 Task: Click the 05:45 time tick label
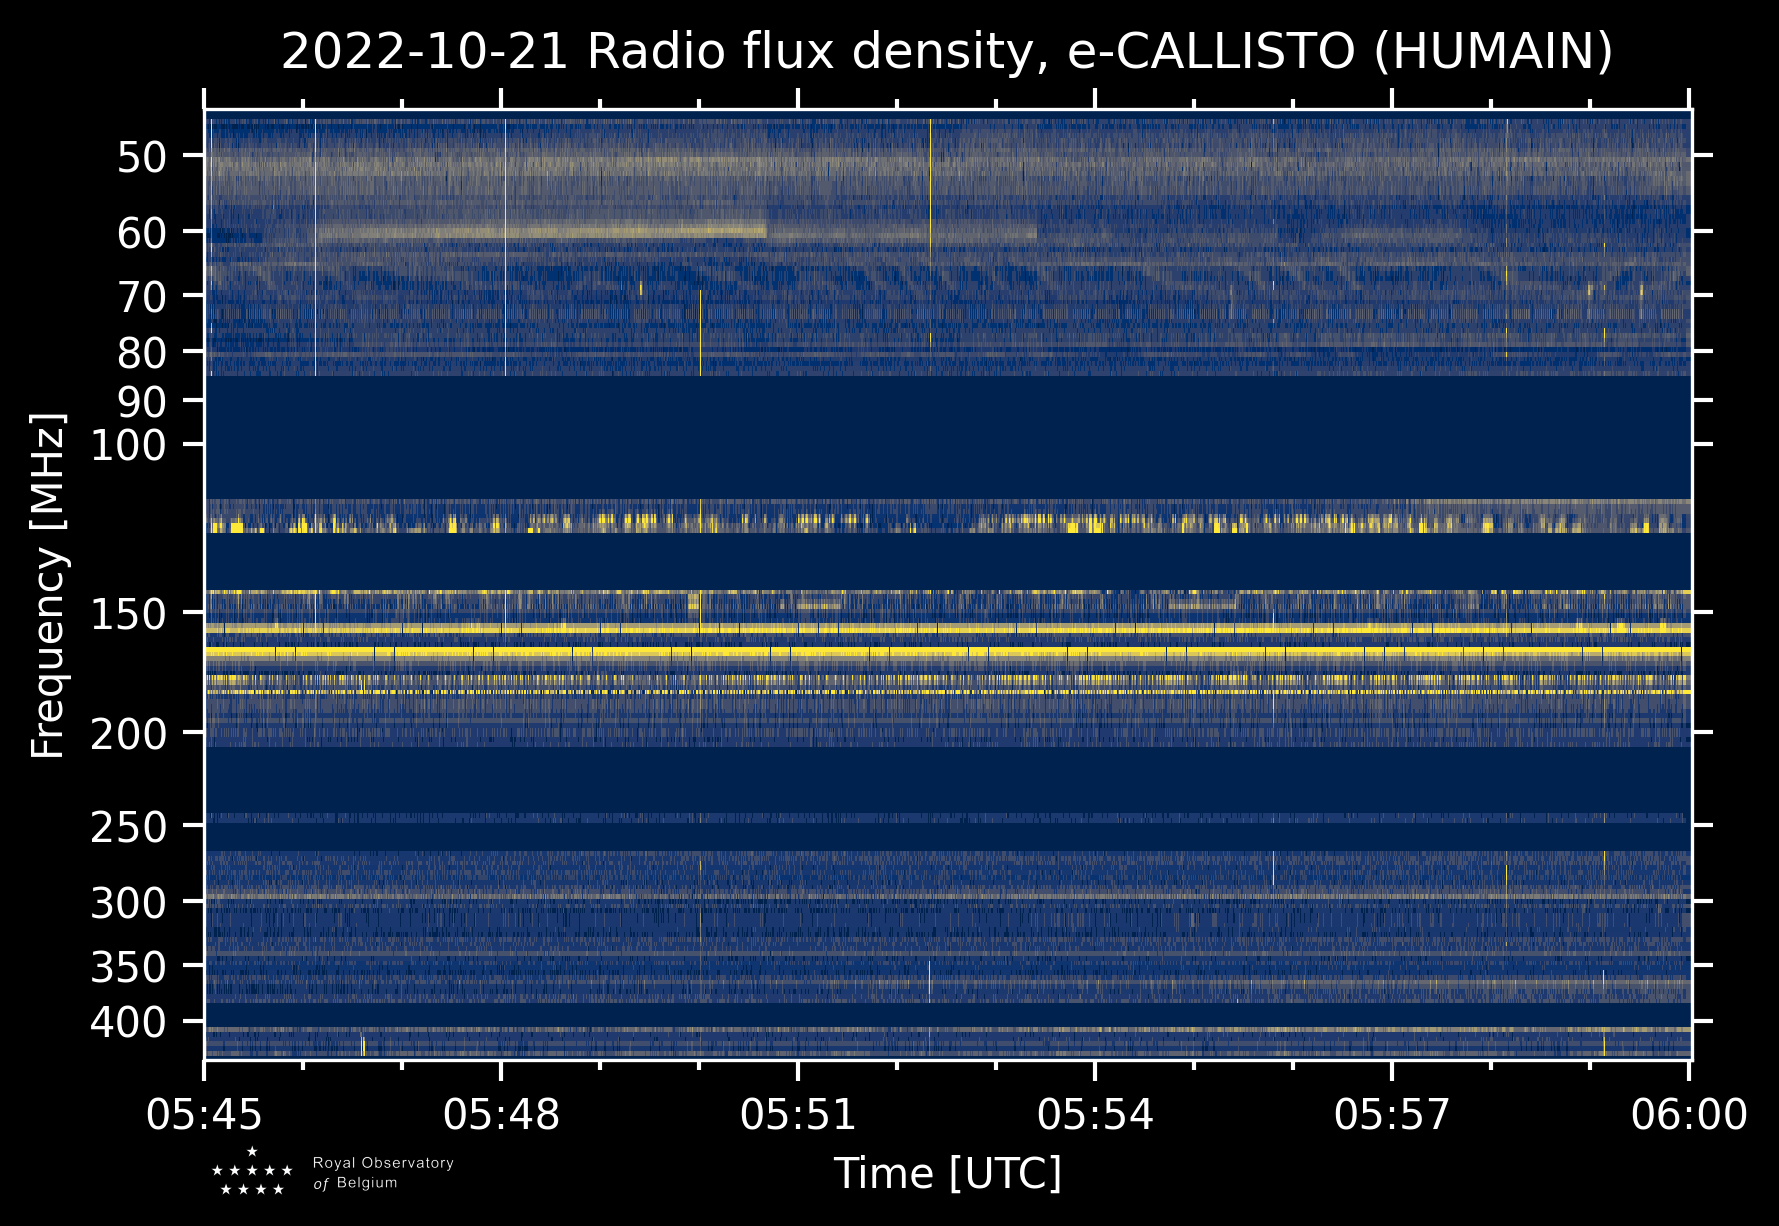click(x=205, y=1114)
